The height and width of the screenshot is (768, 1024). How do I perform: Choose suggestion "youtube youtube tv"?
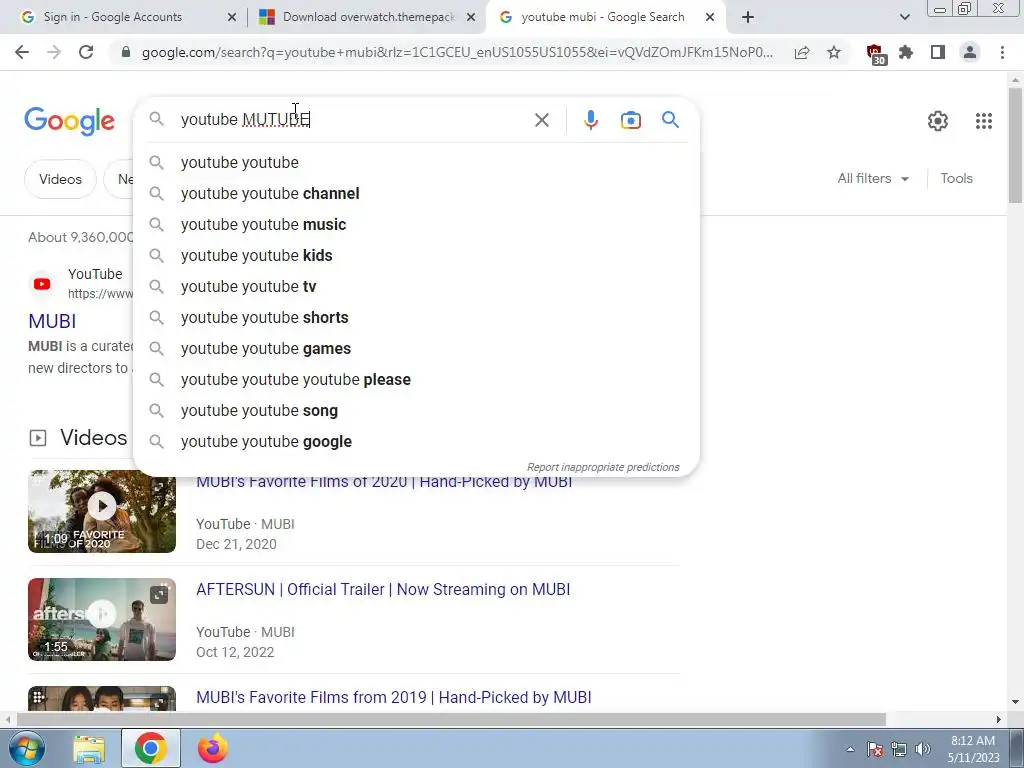click(x=416, y=287)
